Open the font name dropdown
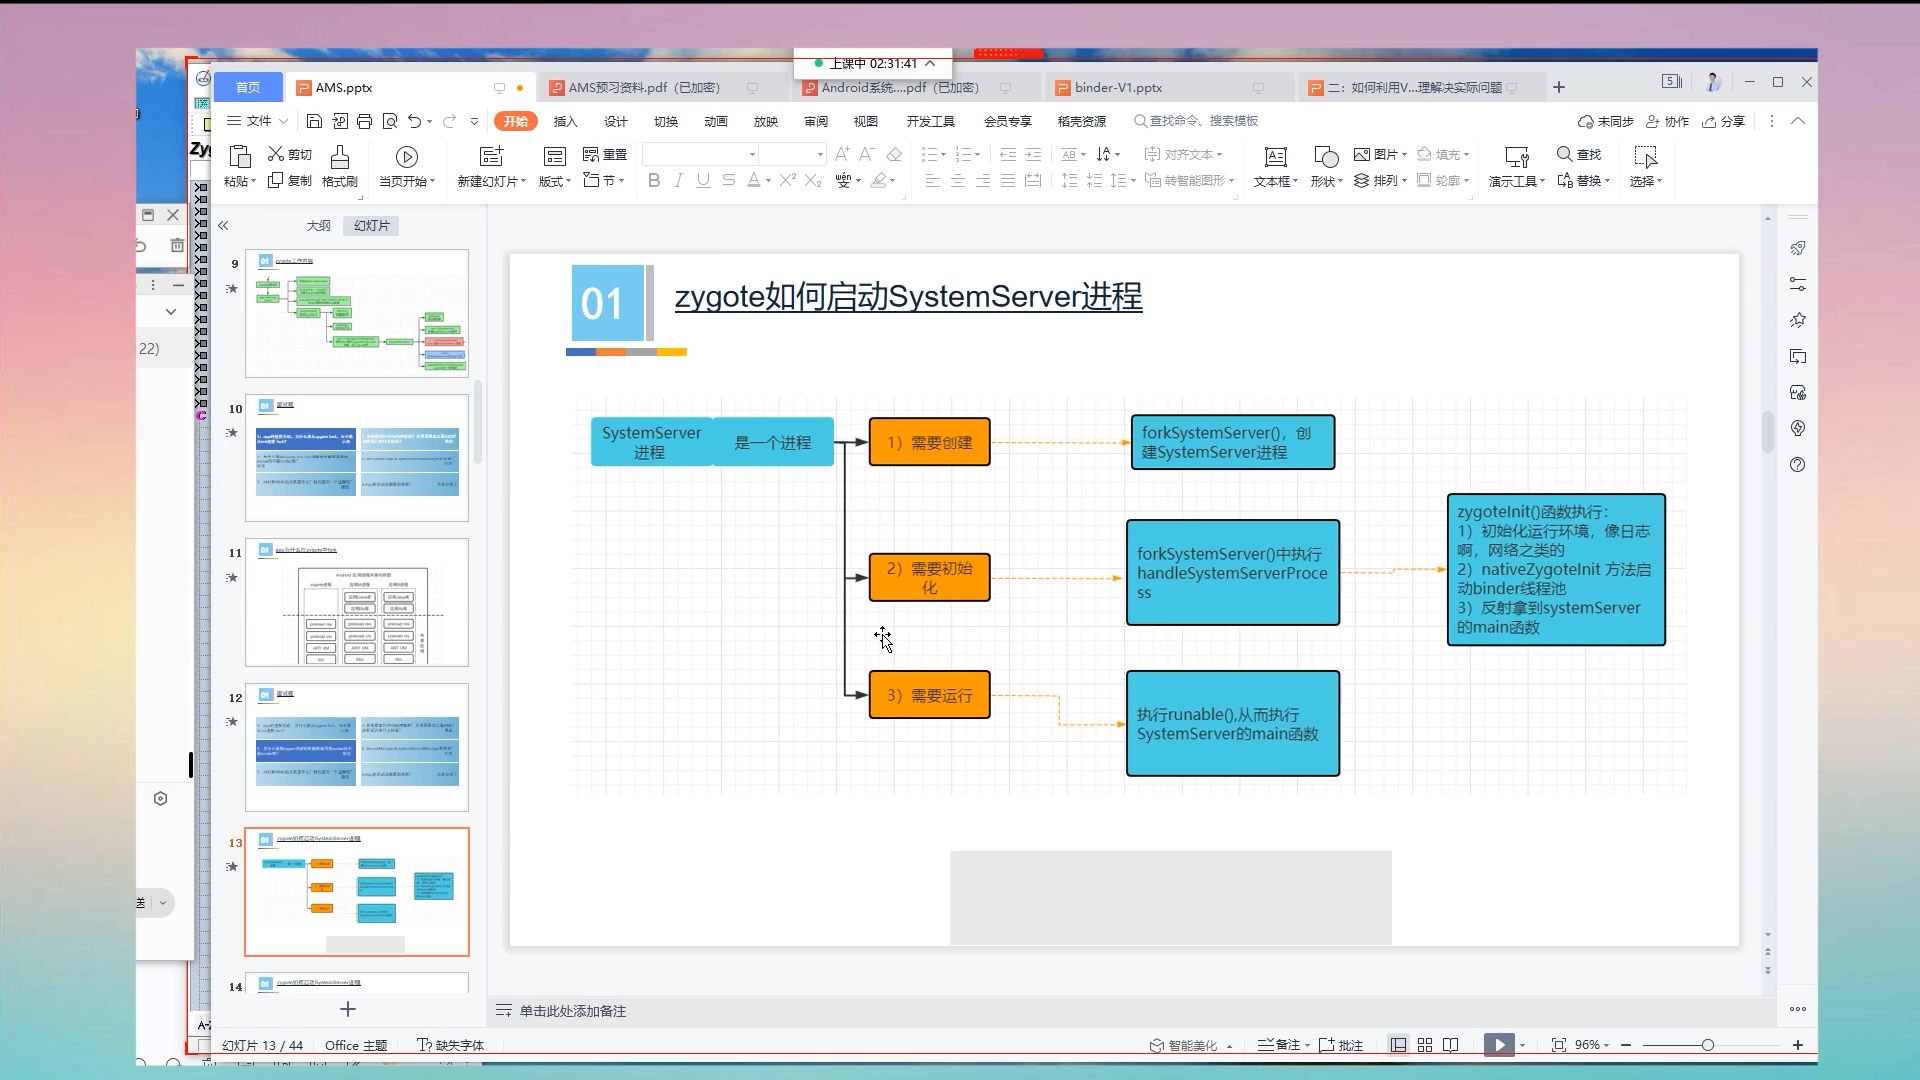1920x1080 pixels. pyautogui.click(x=752, y=154)
